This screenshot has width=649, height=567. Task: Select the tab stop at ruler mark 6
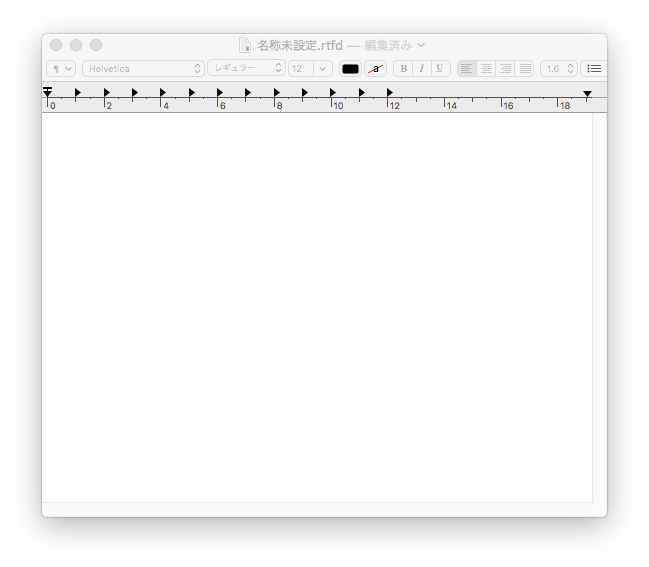tap(219, 92)
